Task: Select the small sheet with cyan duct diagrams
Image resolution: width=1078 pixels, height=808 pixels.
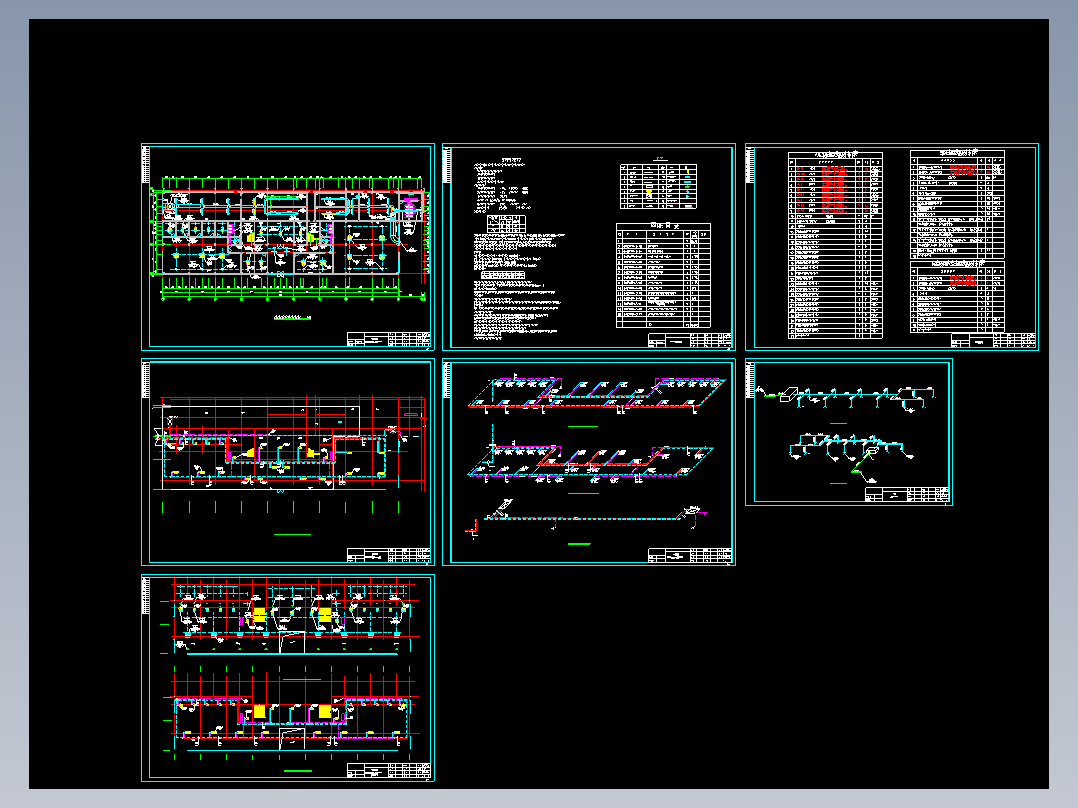Action: click(849, 432)
